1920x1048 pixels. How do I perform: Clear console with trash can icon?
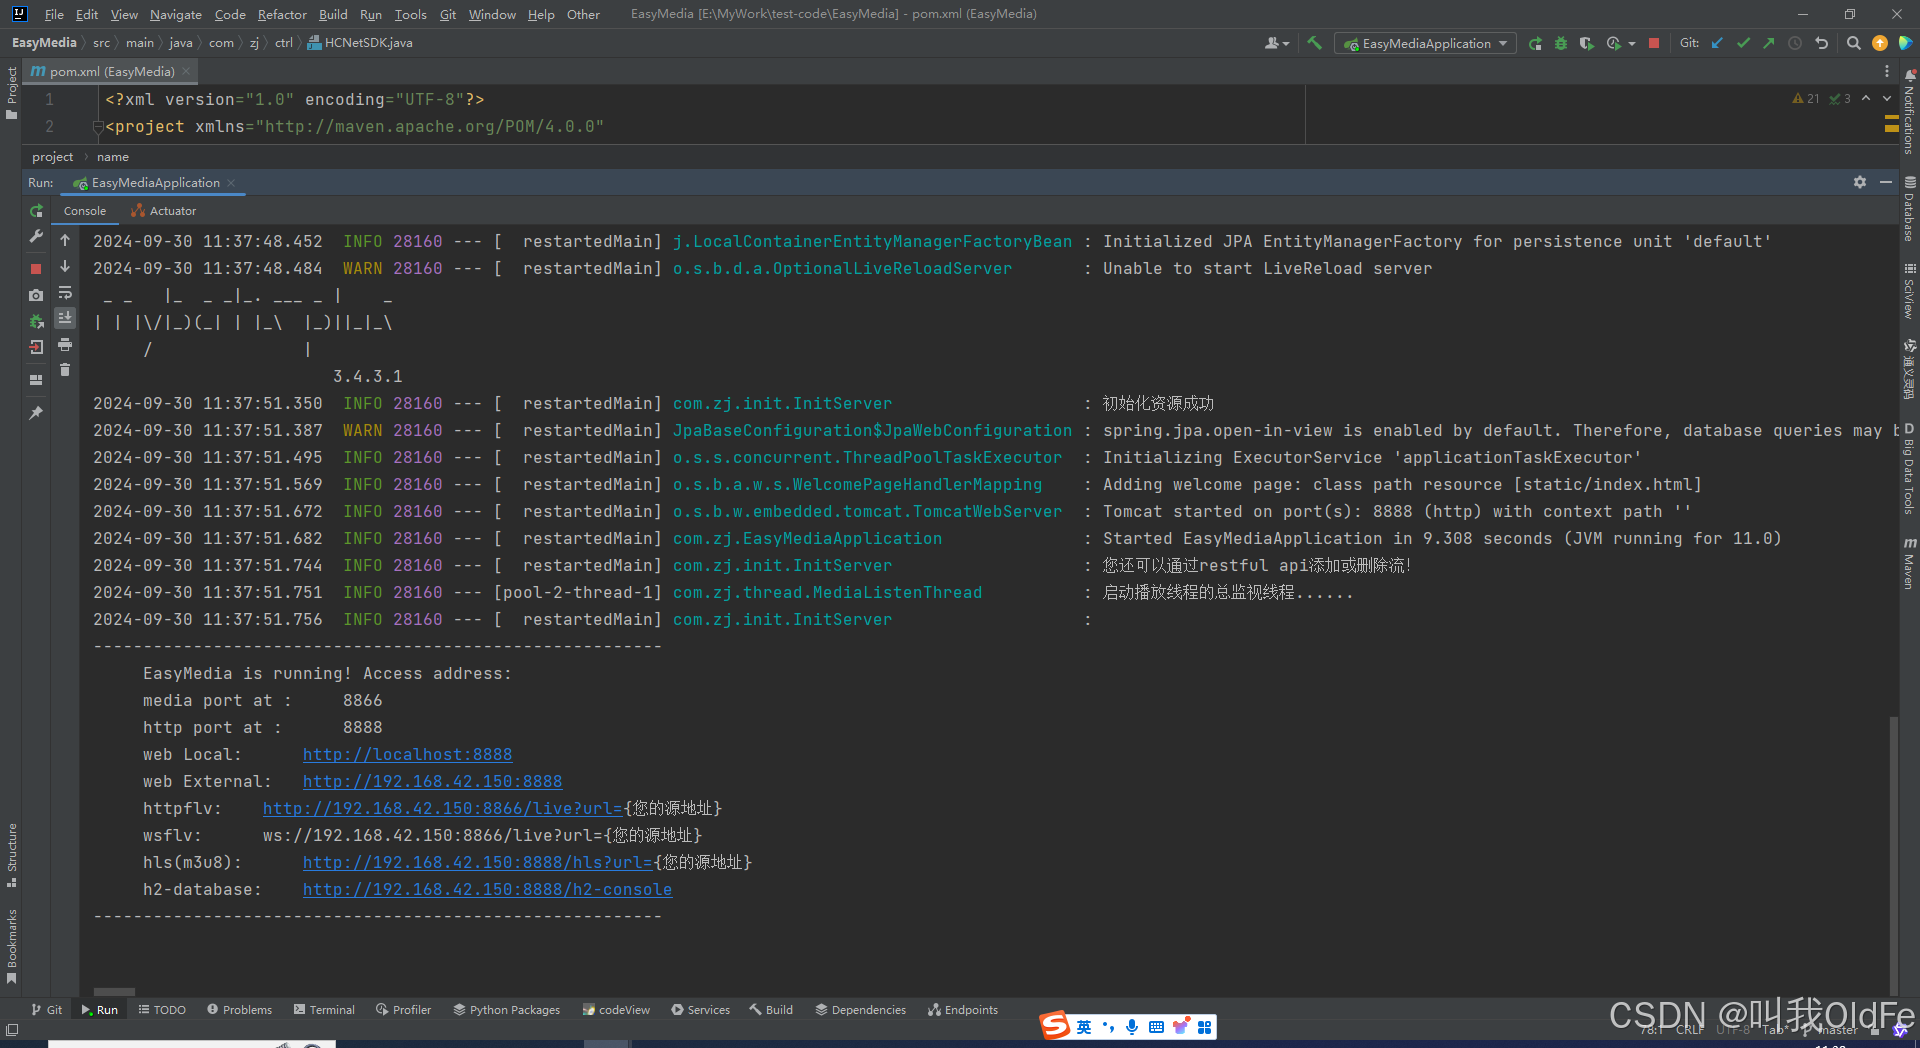click(65, 370)
